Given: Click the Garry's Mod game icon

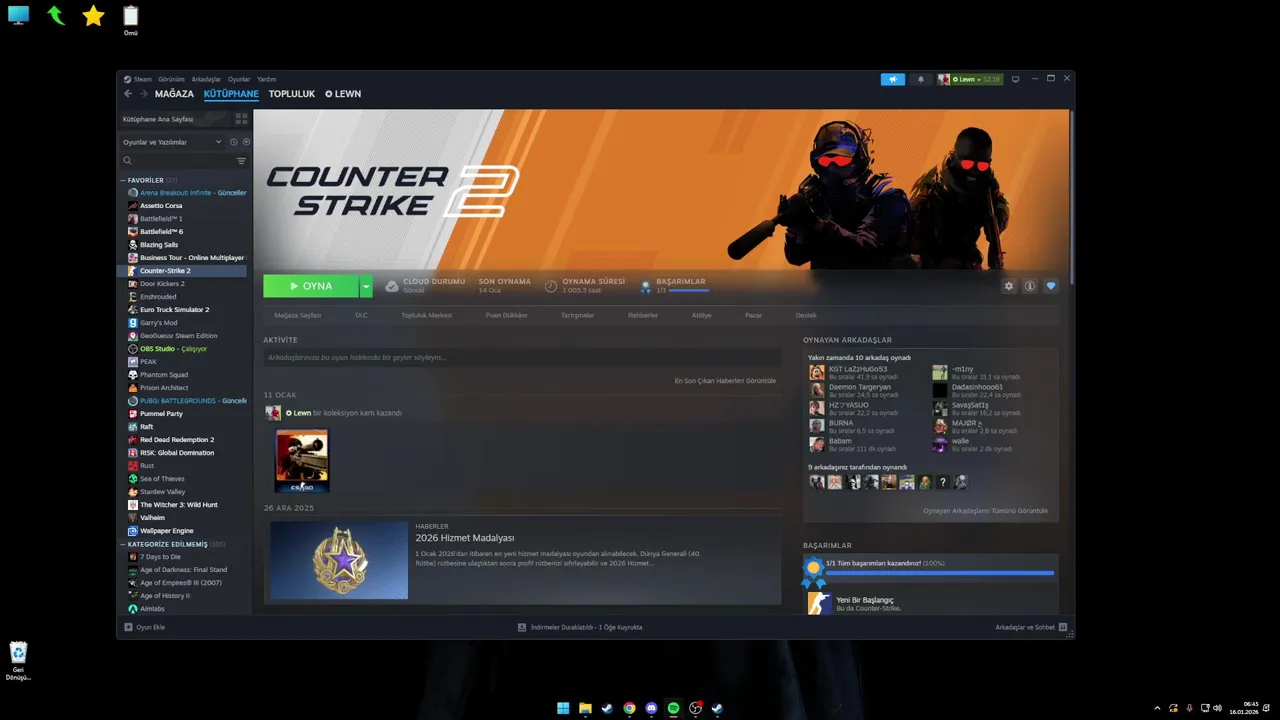Looking at the screenshot, I should 133,323.
